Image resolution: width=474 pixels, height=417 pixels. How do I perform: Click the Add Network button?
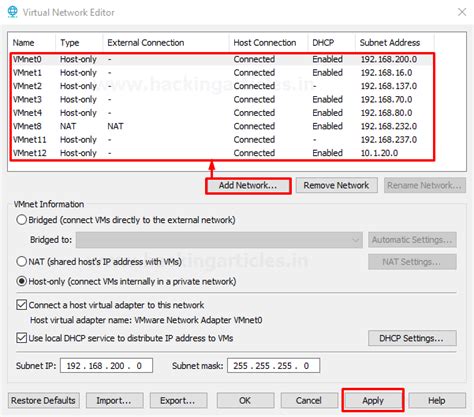pos(248,185)
